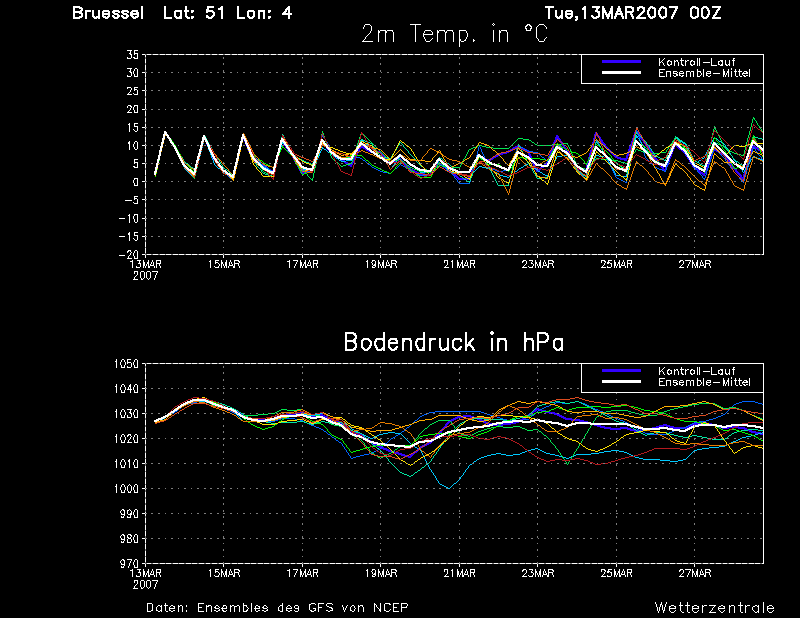800x618 pixels.
Task: Click the 'Bruessel Lat: 51 Lon: 4' header
Action: tap(182, 13)
